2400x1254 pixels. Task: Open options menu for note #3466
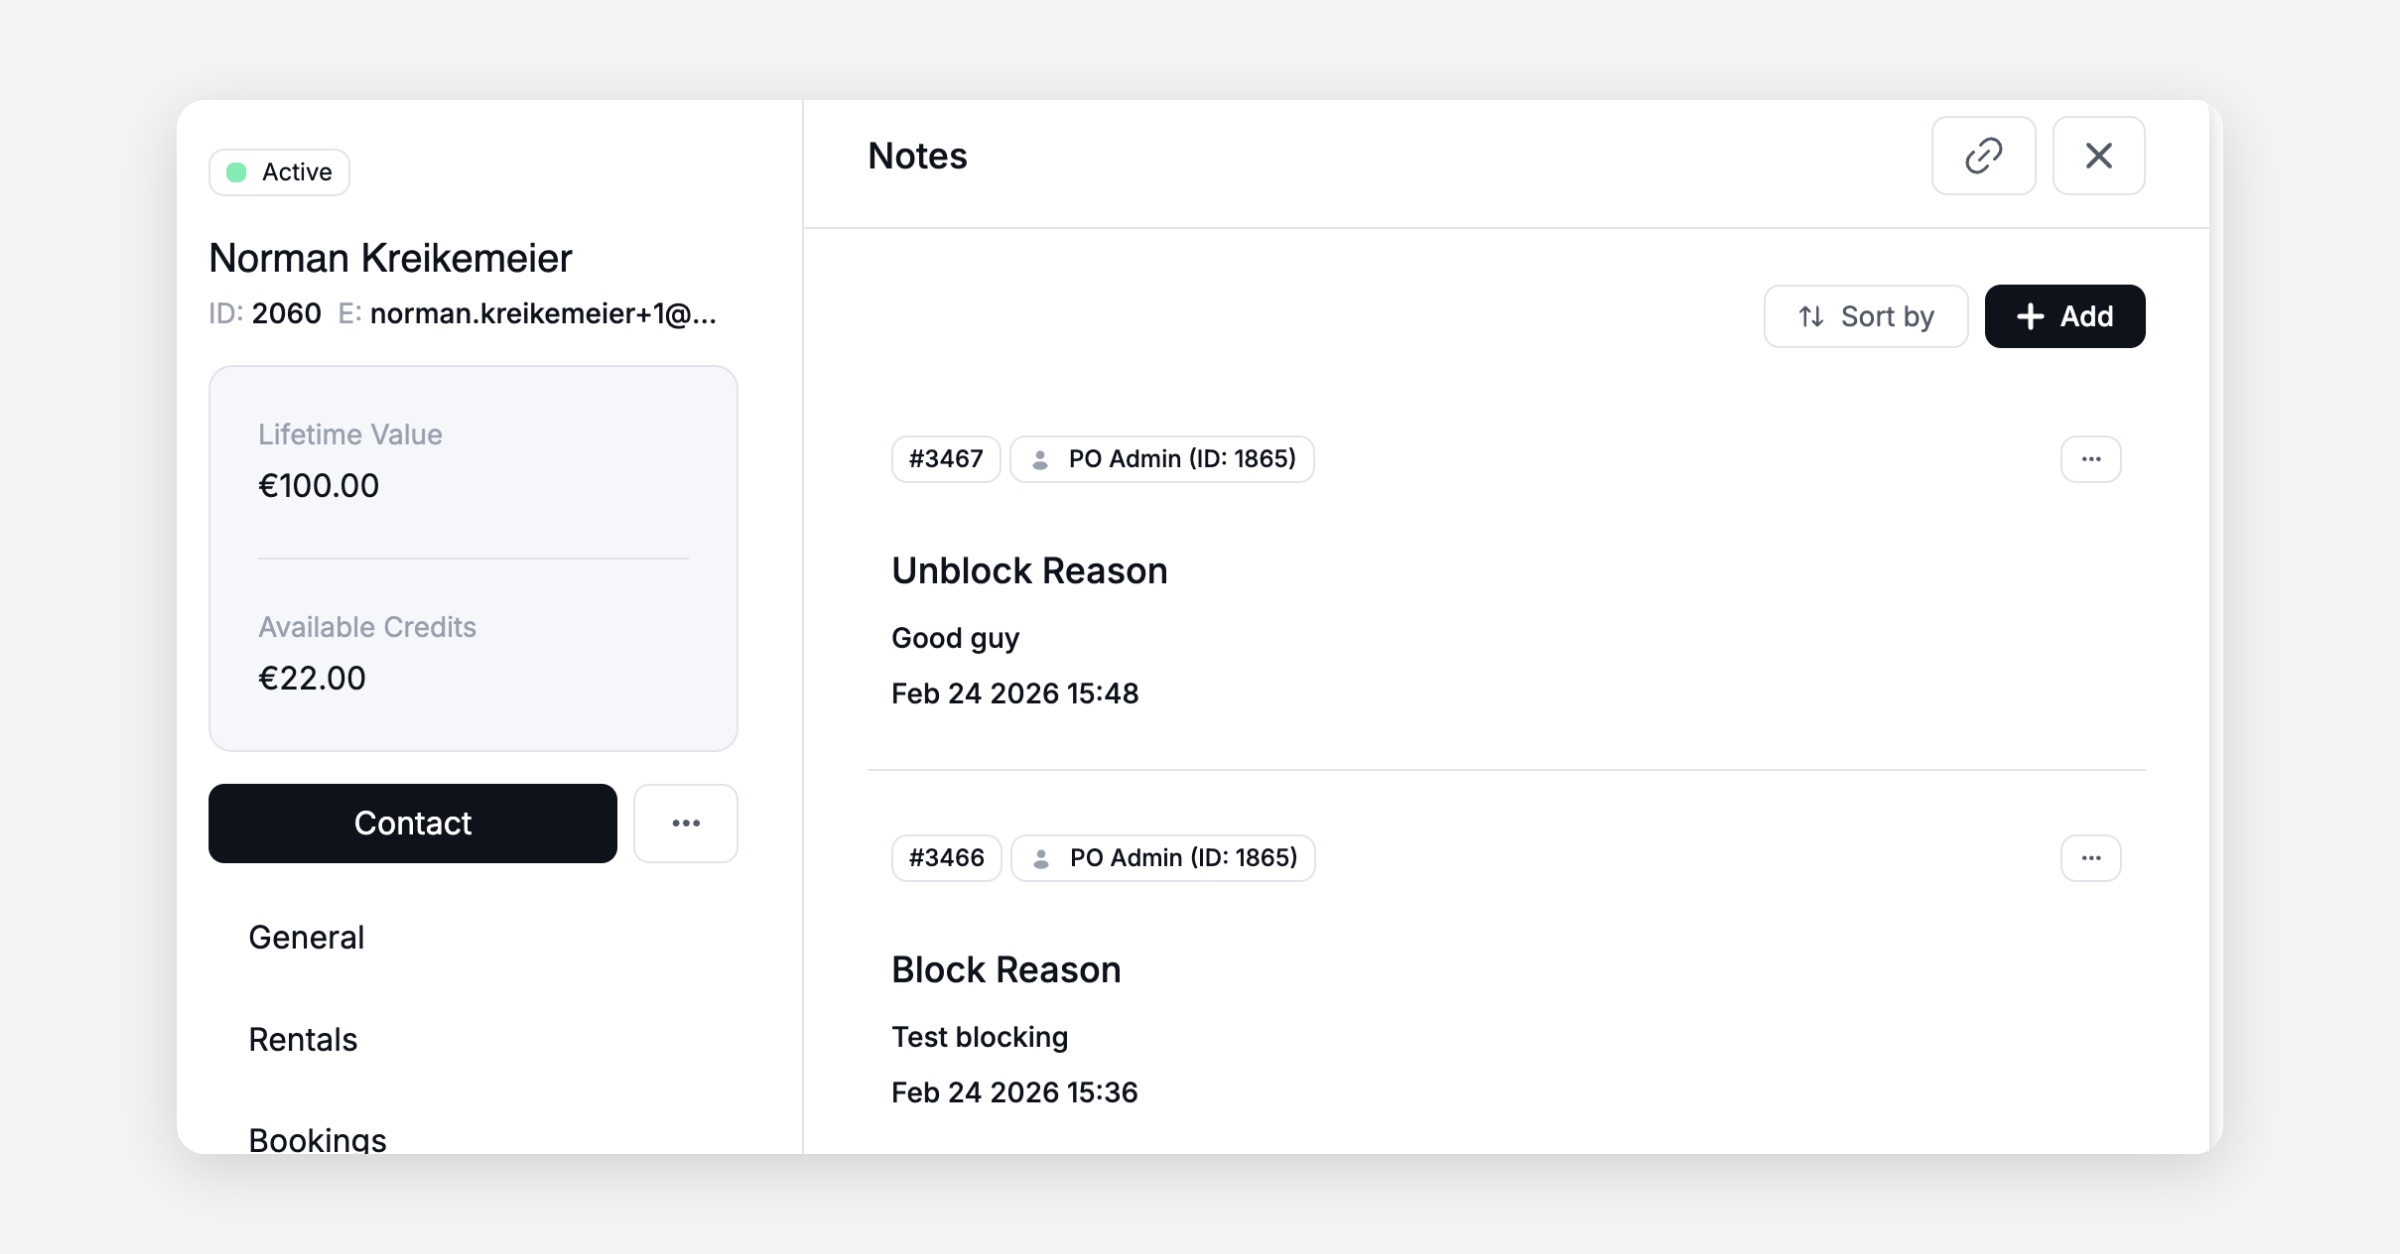(x=2090, y=858)
